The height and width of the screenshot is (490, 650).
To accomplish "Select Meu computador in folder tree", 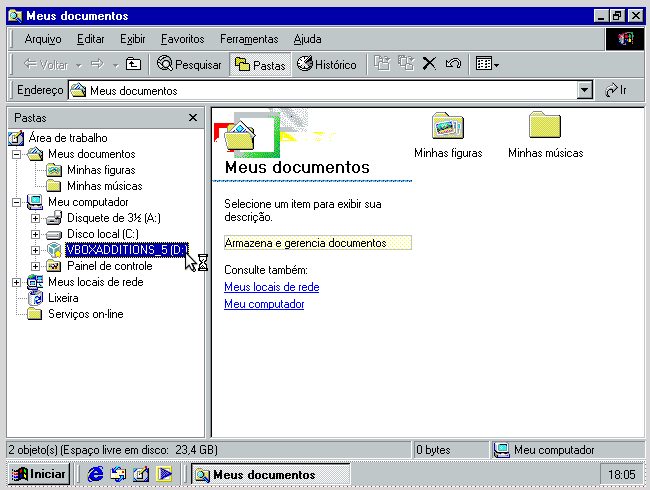I will point(88,202).
